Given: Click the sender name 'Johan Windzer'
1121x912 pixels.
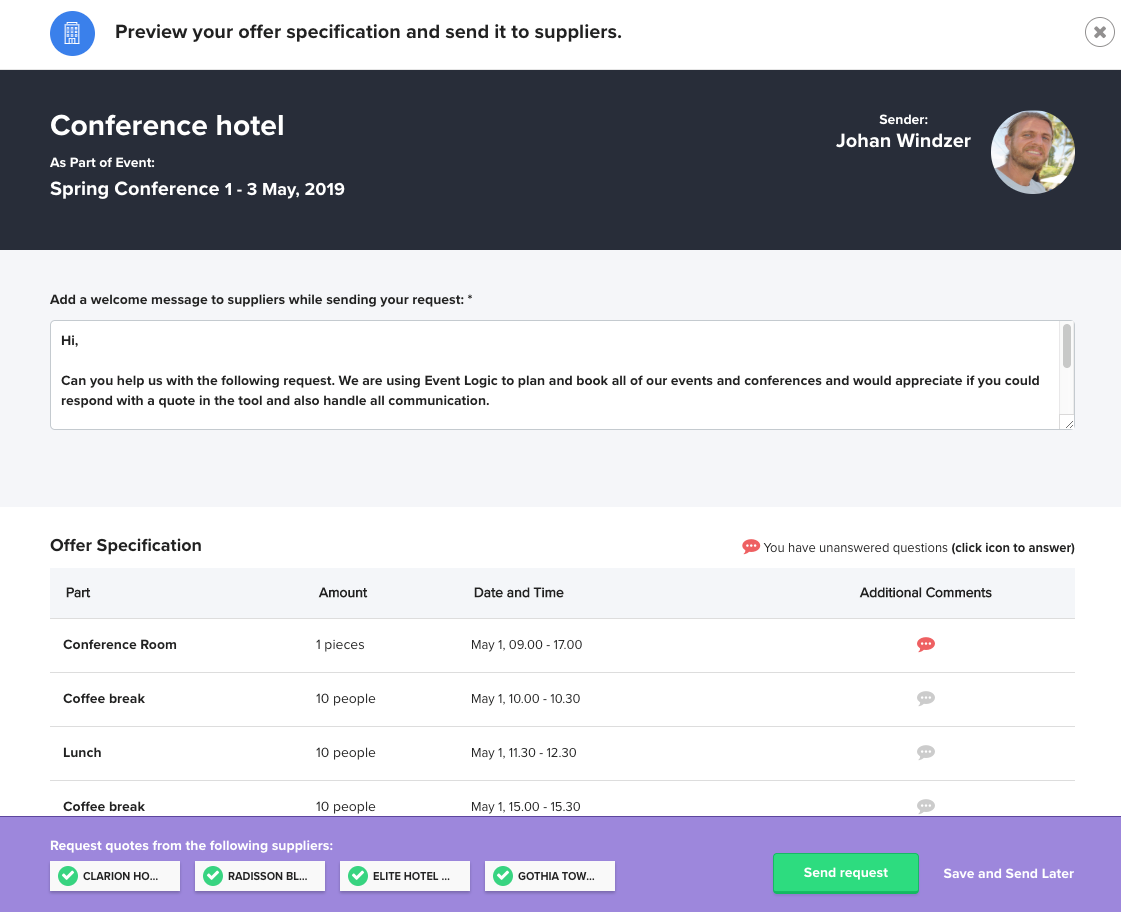Looking at the screenshot, I should point(904,141).
